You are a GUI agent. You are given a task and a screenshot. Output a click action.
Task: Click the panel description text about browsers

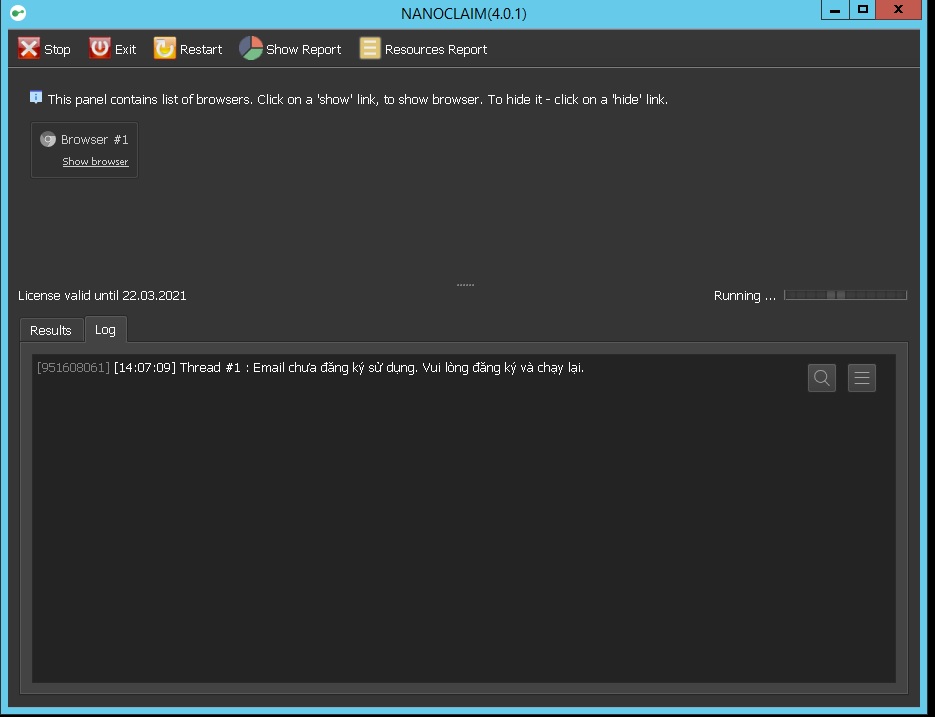coord(358,100)
